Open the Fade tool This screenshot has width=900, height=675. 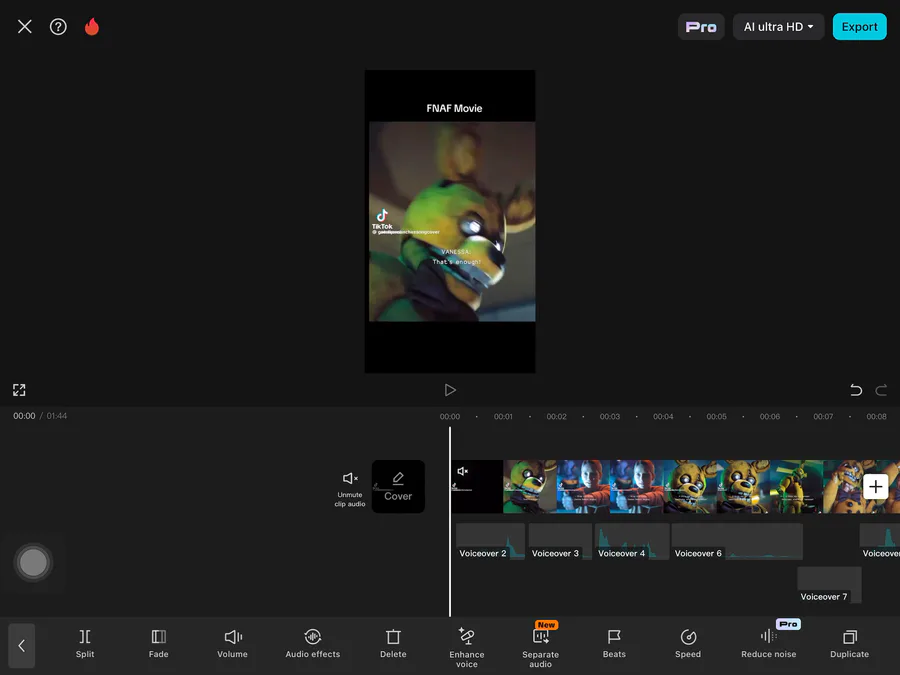point(158,644)
